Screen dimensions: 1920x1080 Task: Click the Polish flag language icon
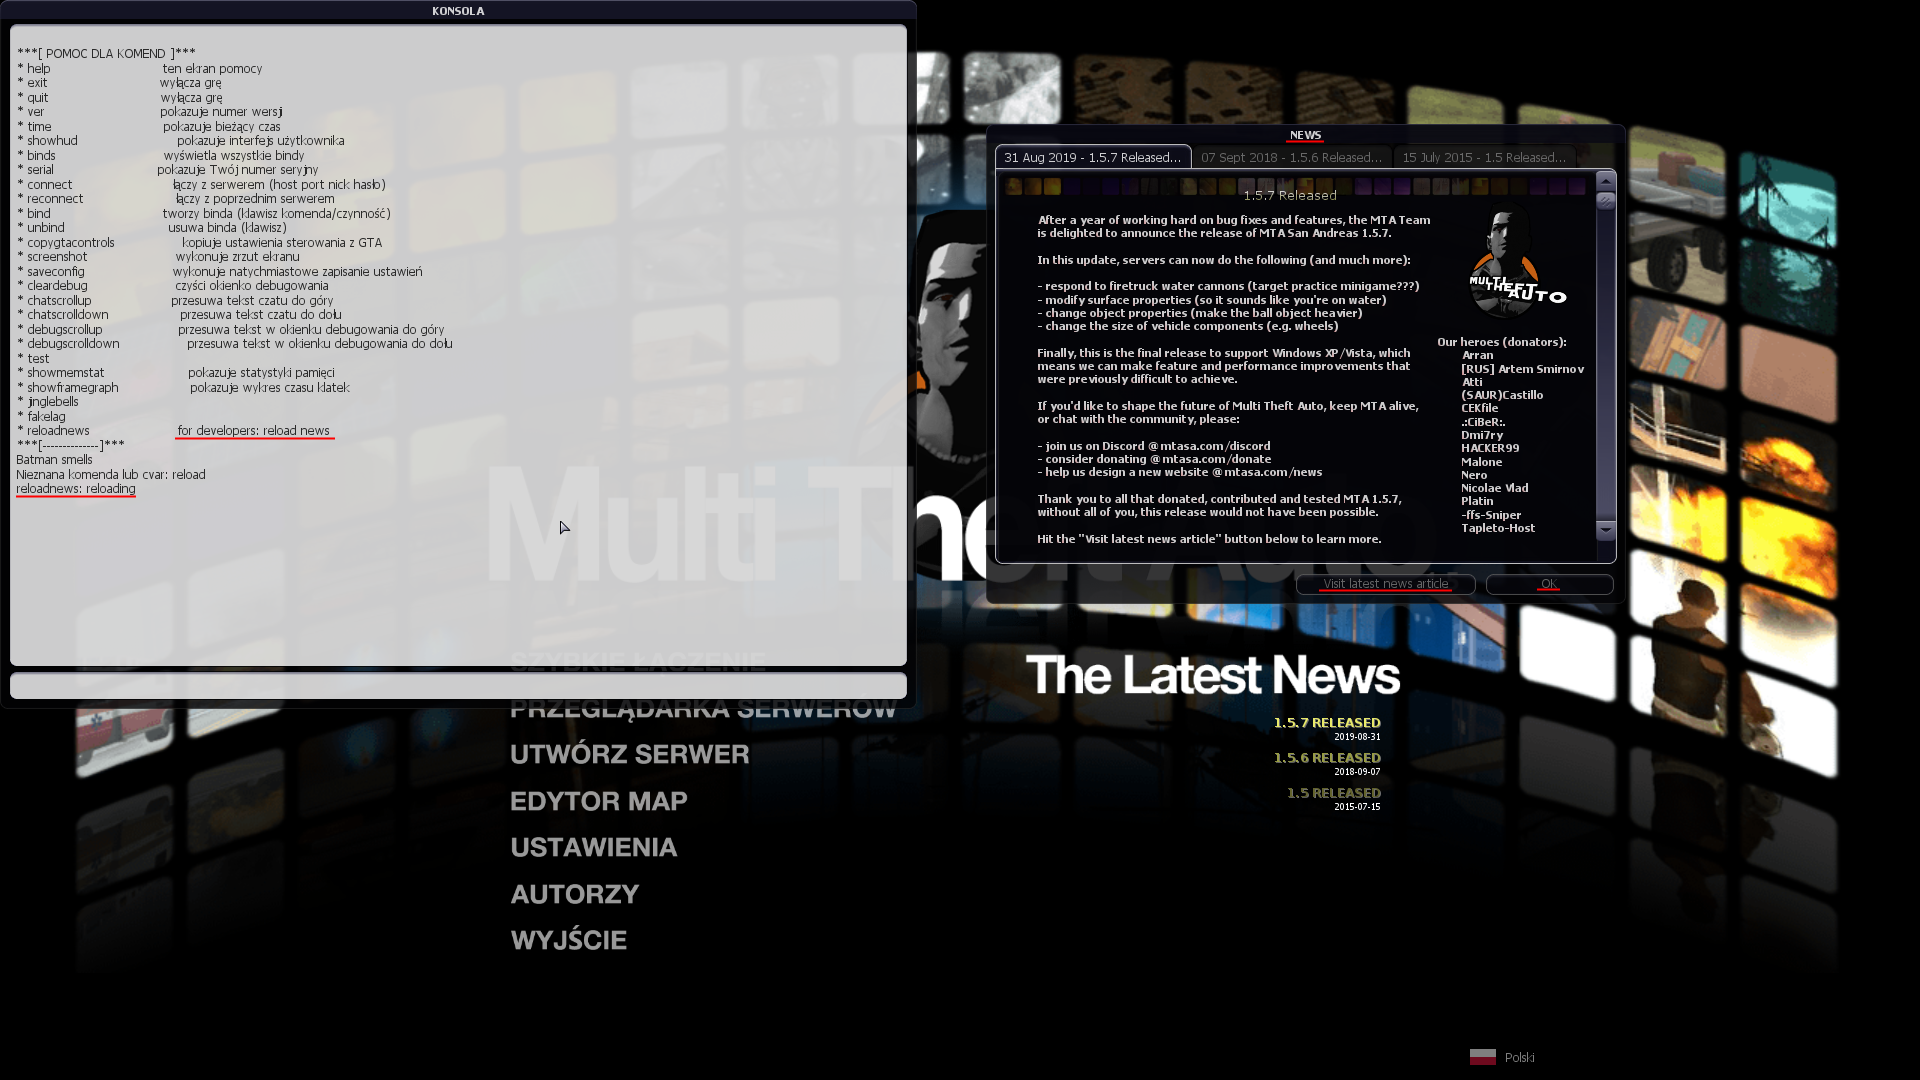[1482, 1057]
